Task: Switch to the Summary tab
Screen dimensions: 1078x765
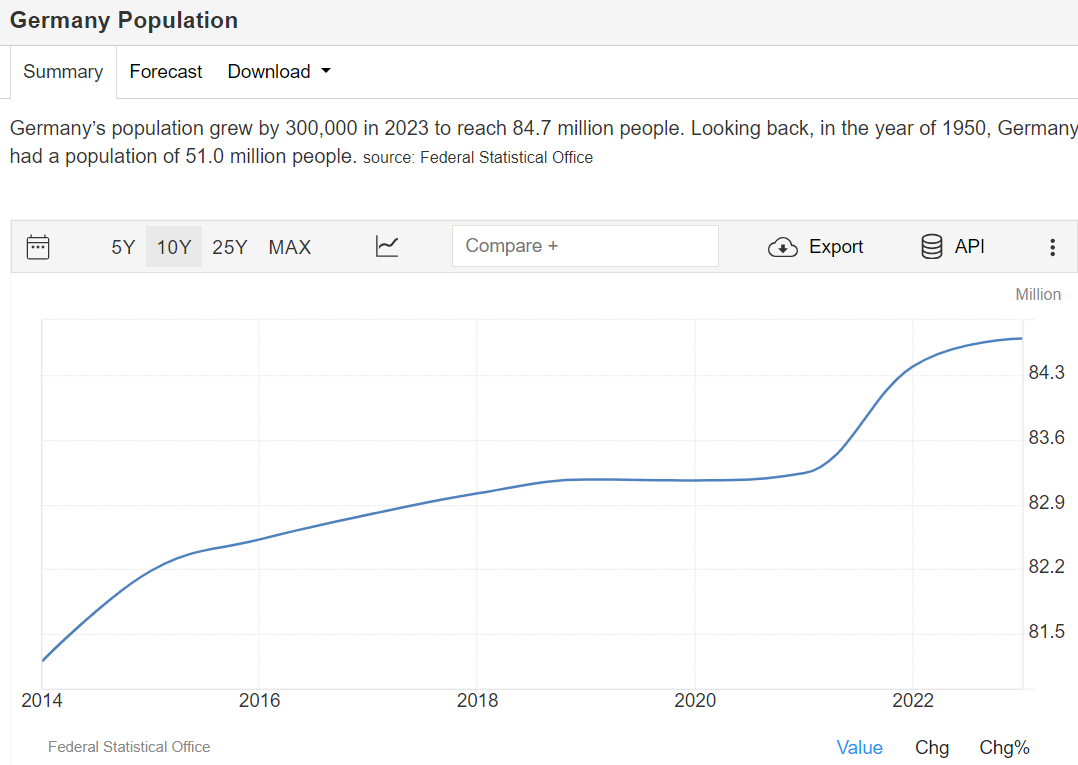Action: click(x=63, y=72)
